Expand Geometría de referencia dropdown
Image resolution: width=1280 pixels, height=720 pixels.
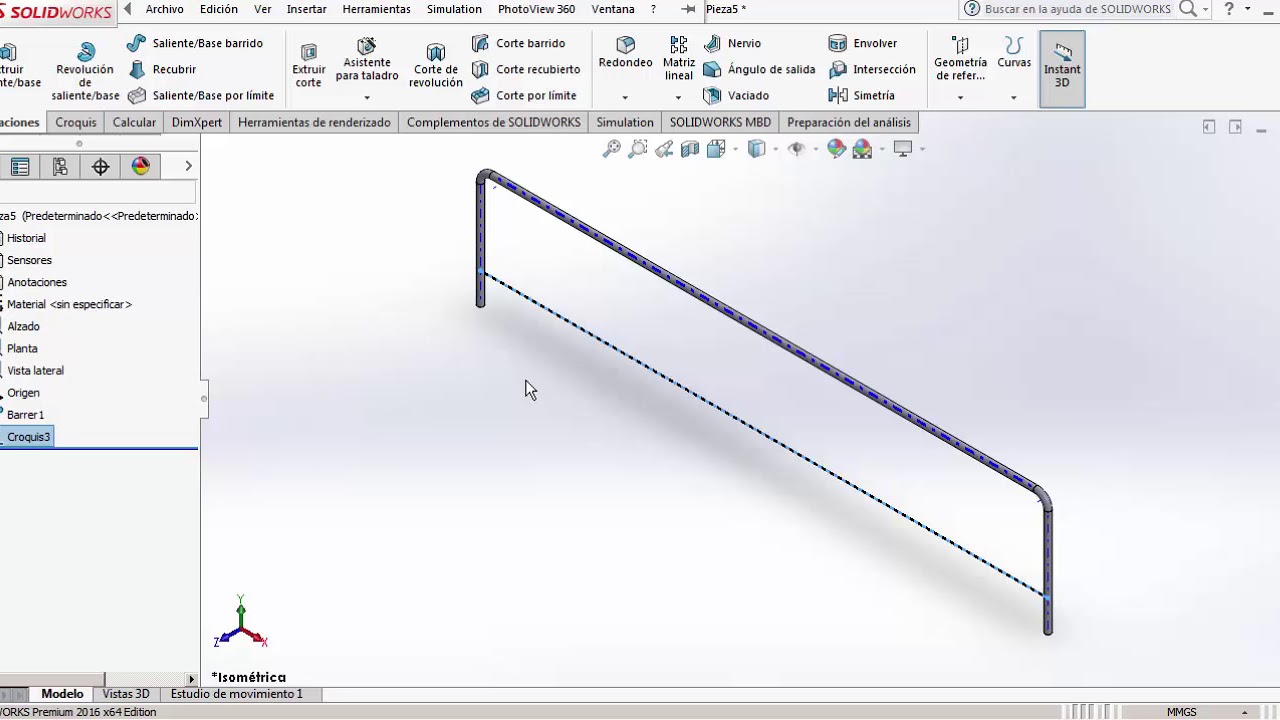click(x=960, y=98)
